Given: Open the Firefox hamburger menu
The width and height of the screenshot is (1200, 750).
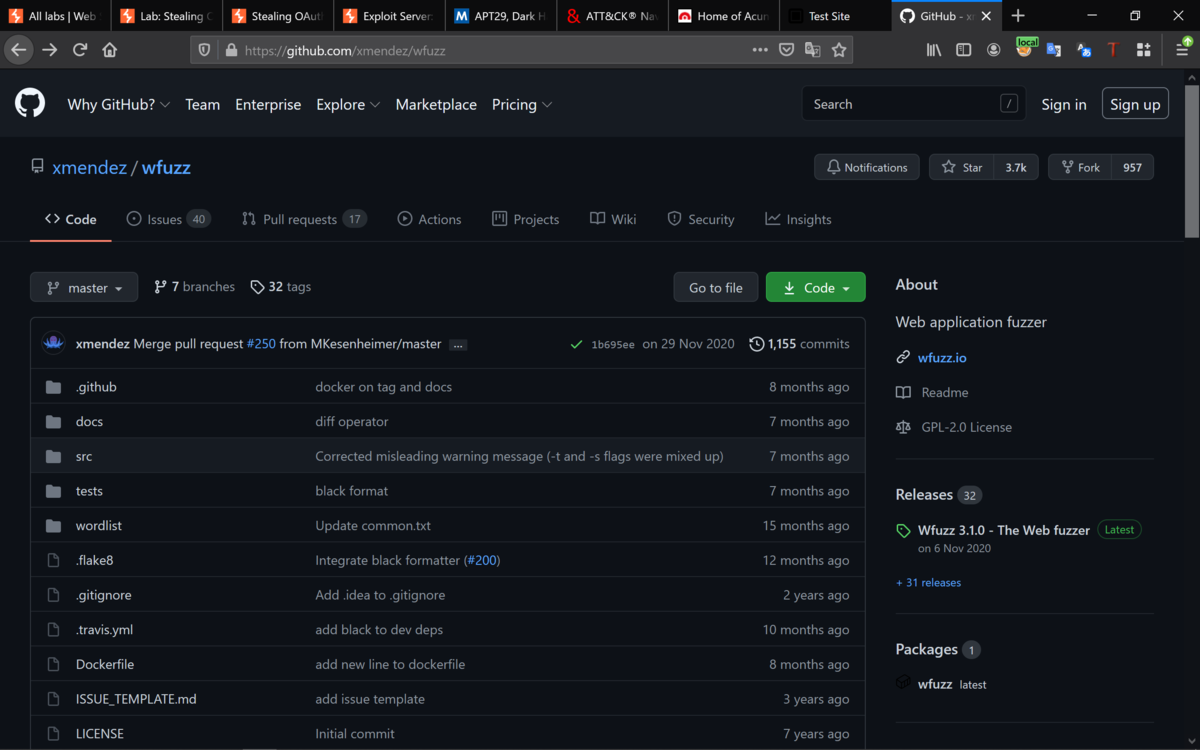Looking at the screenshot, I should [1182, 50].
